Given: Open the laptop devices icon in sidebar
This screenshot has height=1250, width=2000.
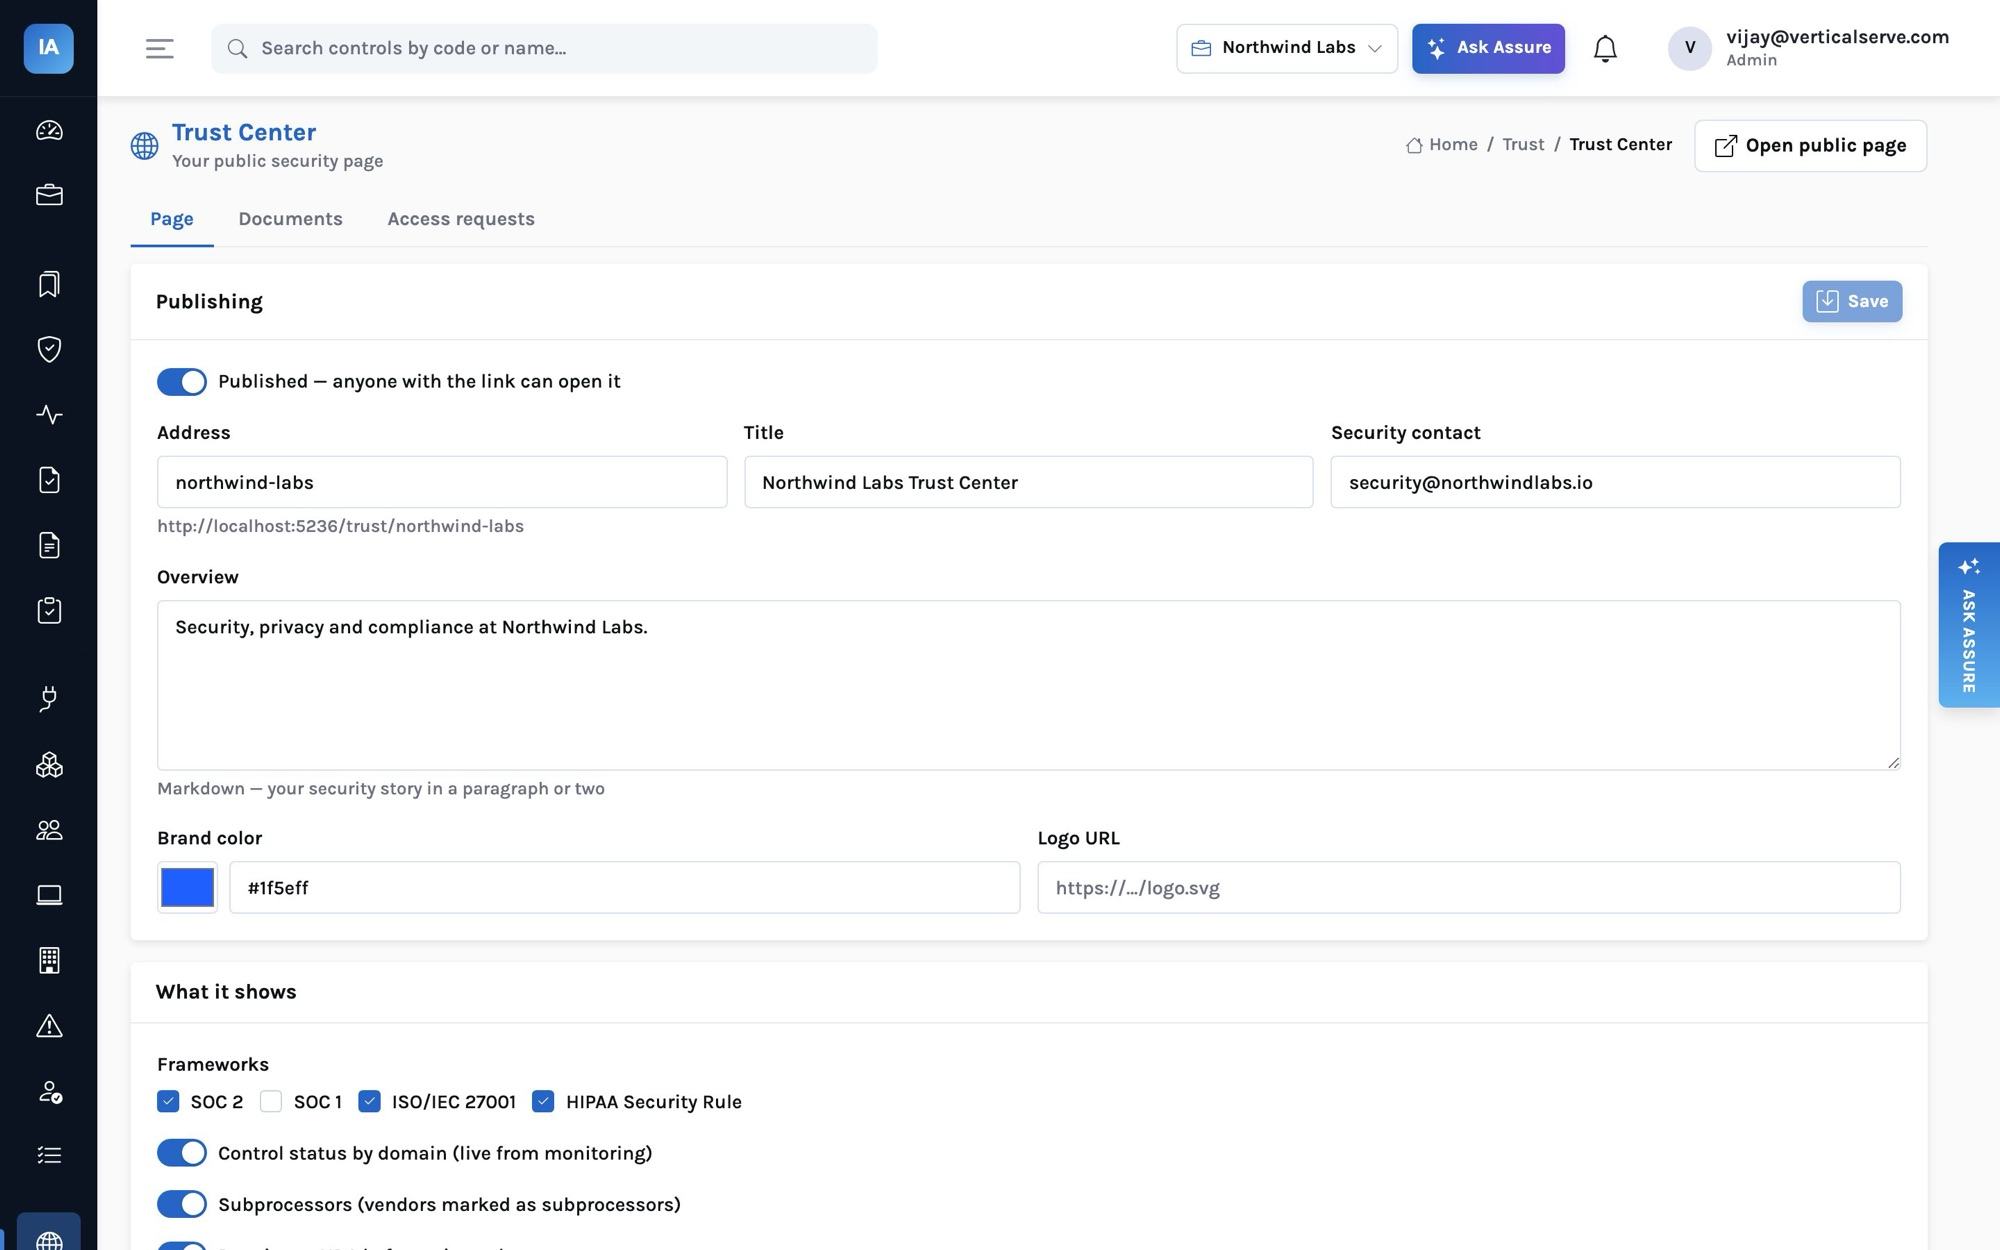Looking at the screenshot, I should coord(49,895).
